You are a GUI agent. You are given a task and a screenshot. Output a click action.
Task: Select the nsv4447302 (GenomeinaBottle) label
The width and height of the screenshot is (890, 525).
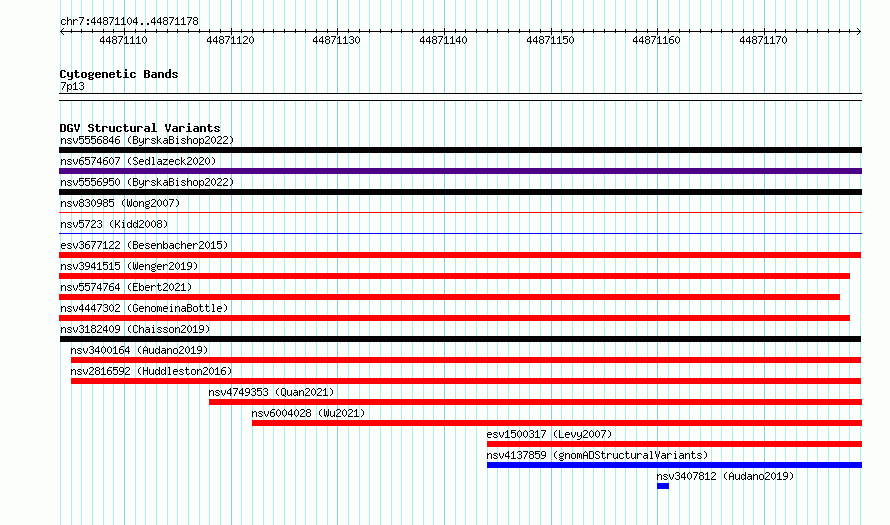tap(144, 308)
